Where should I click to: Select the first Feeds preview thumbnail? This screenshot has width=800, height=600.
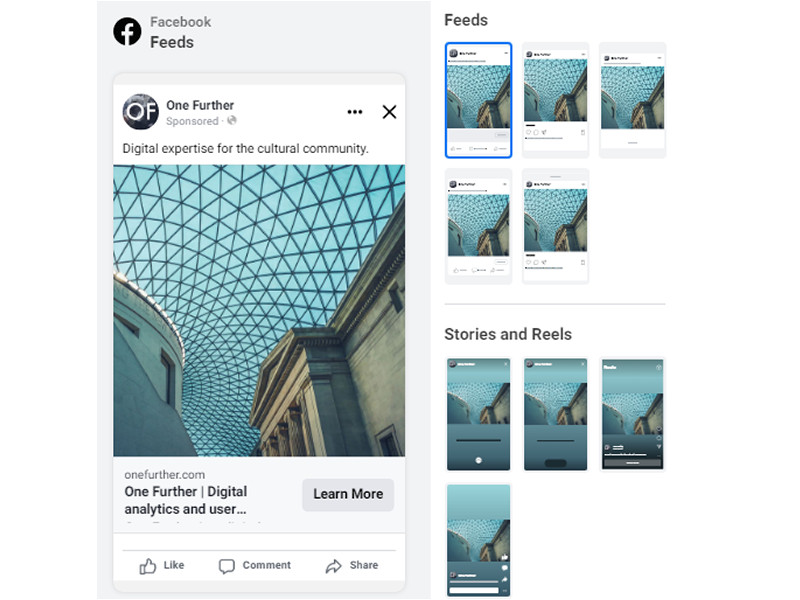coord(479,100)
